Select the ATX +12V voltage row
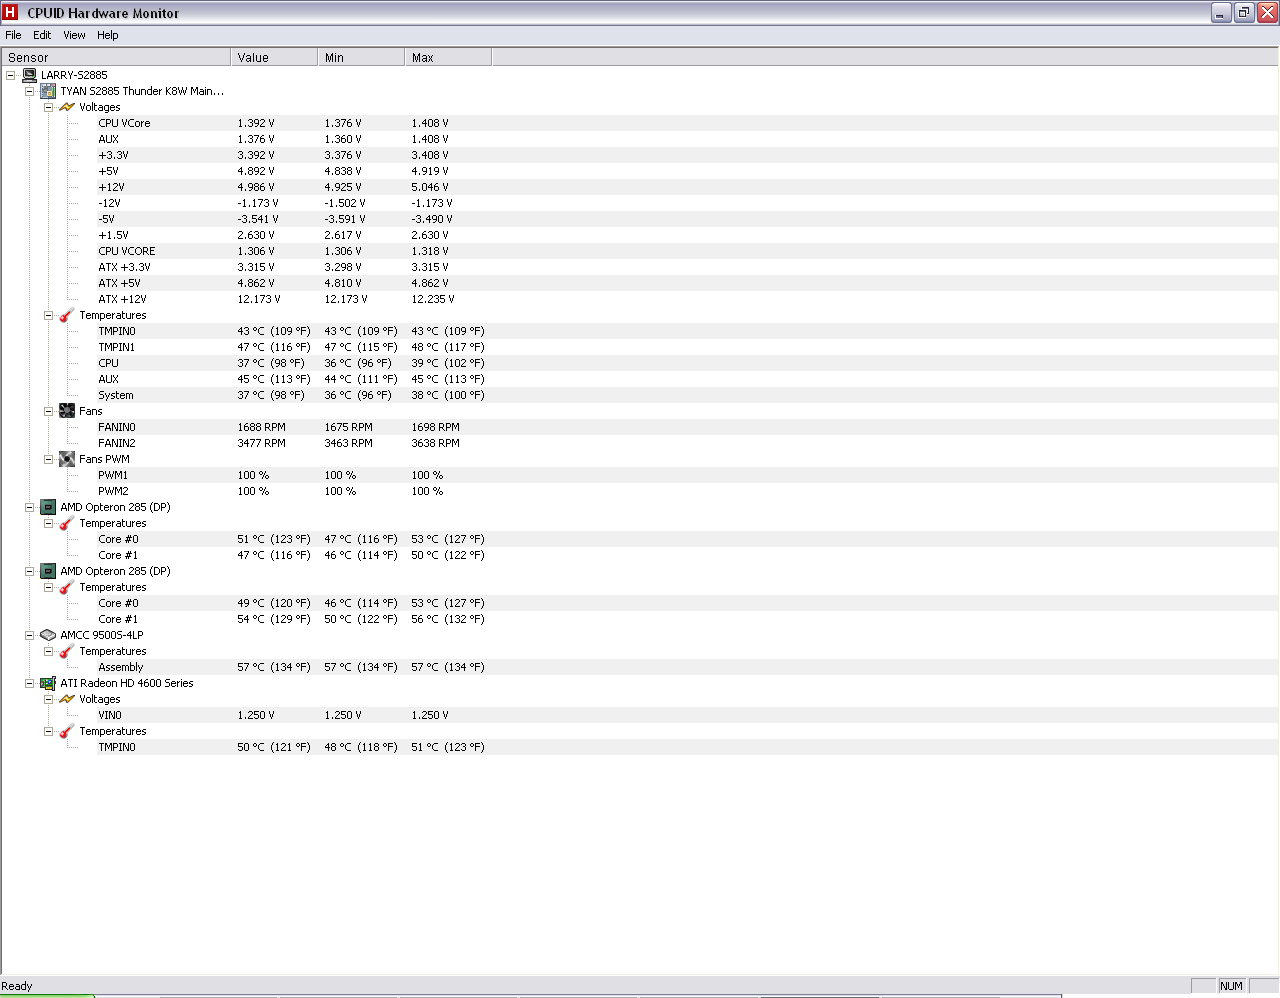The image size is (1280, 998). point(640,299)
